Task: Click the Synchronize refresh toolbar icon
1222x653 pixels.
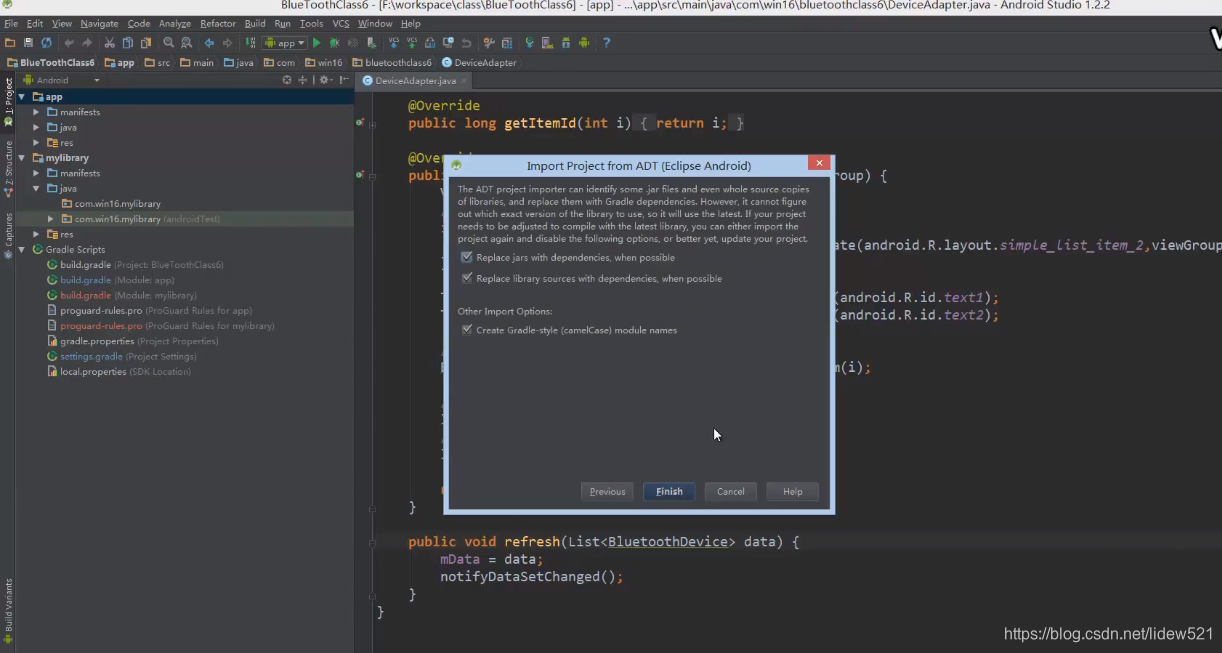Action: (47, 43)
